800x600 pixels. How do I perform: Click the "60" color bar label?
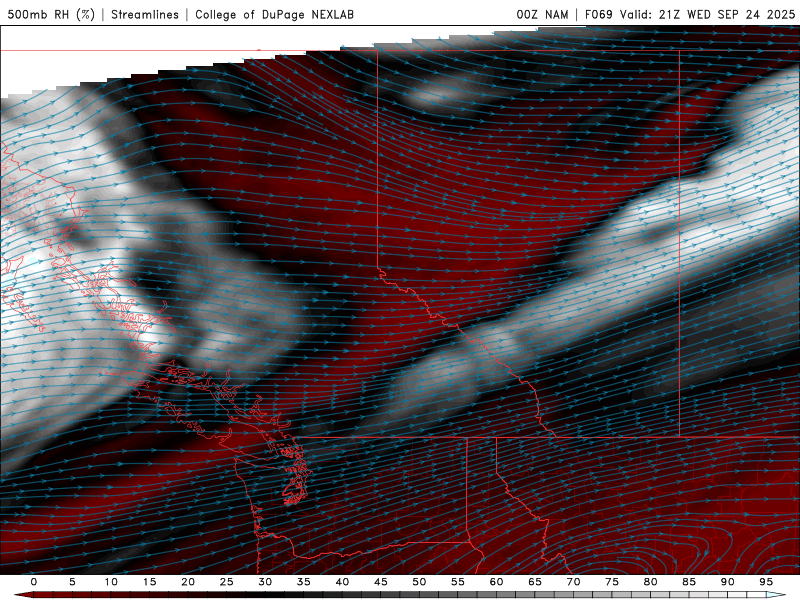pos(496,582)
